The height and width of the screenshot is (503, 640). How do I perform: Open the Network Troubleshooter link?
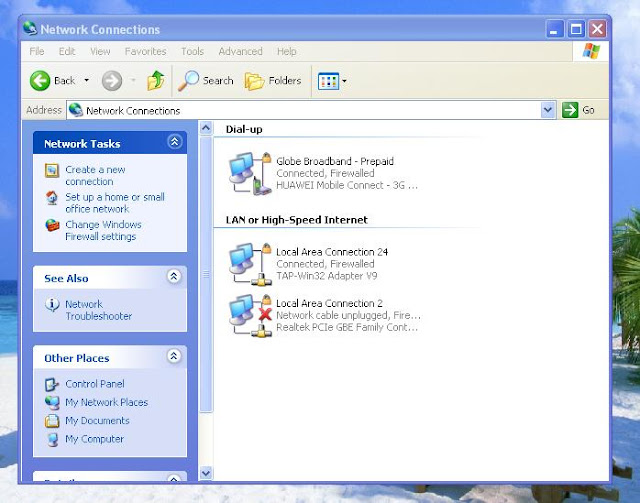(x=98, y=310)
